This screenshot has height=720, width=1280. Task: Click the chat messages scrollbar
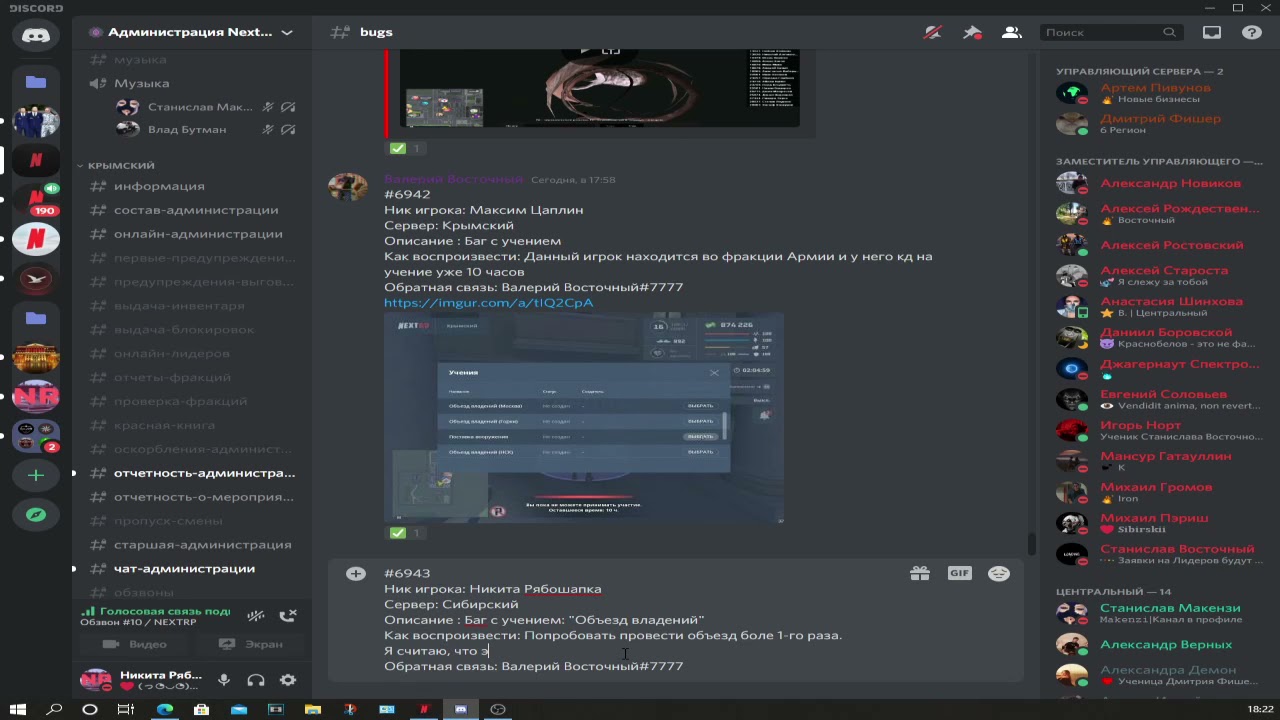point(1032,545)
